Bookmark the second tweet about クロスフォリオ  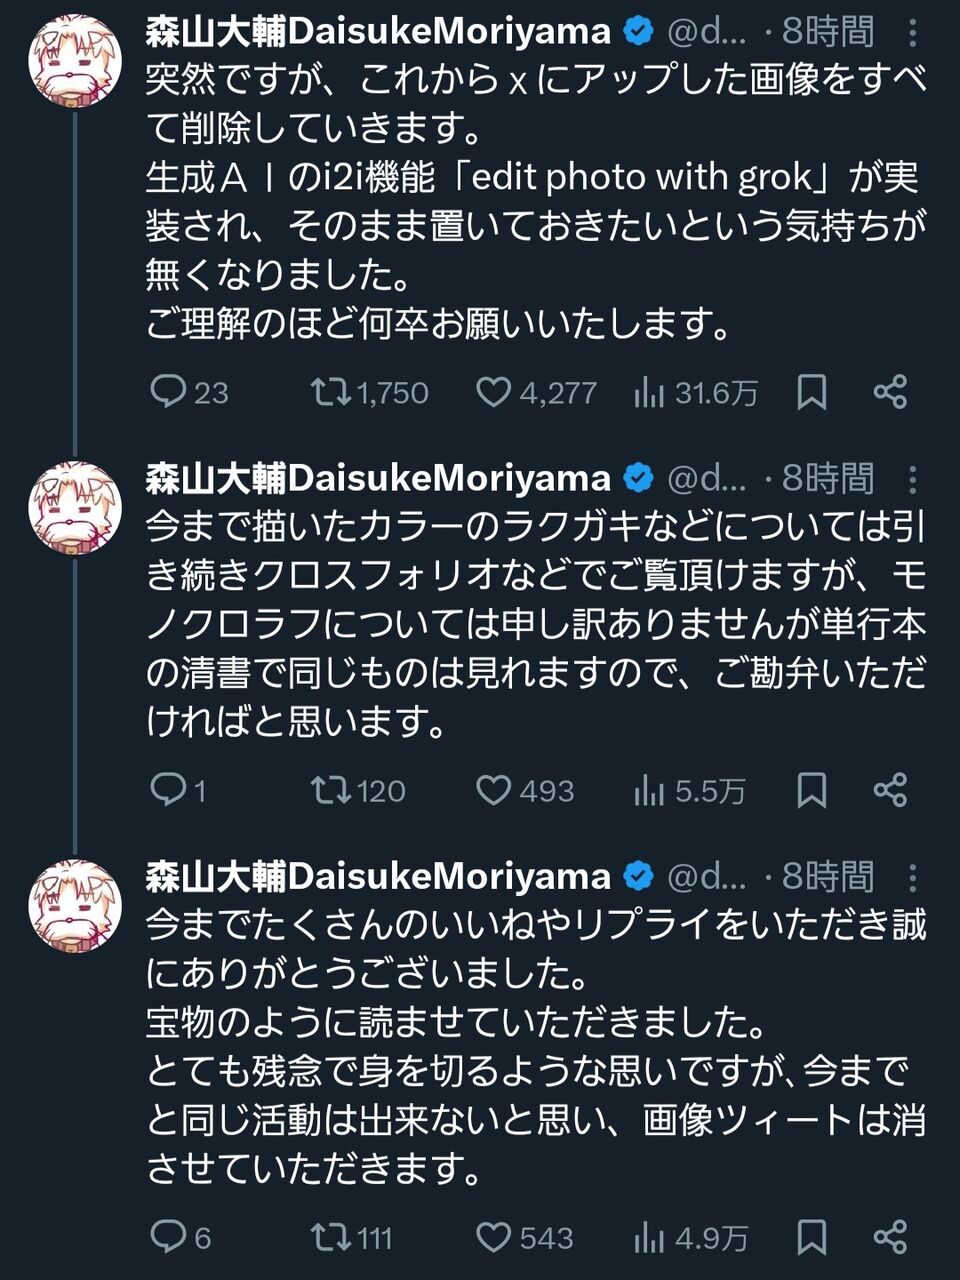(x=811, y=790)
